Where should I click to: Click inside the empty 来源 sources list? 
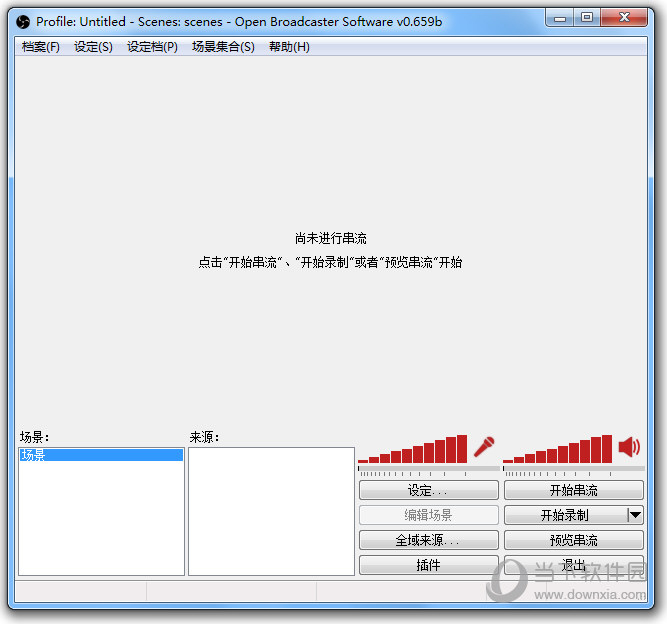pyautogui.click(x=271, y=510)
